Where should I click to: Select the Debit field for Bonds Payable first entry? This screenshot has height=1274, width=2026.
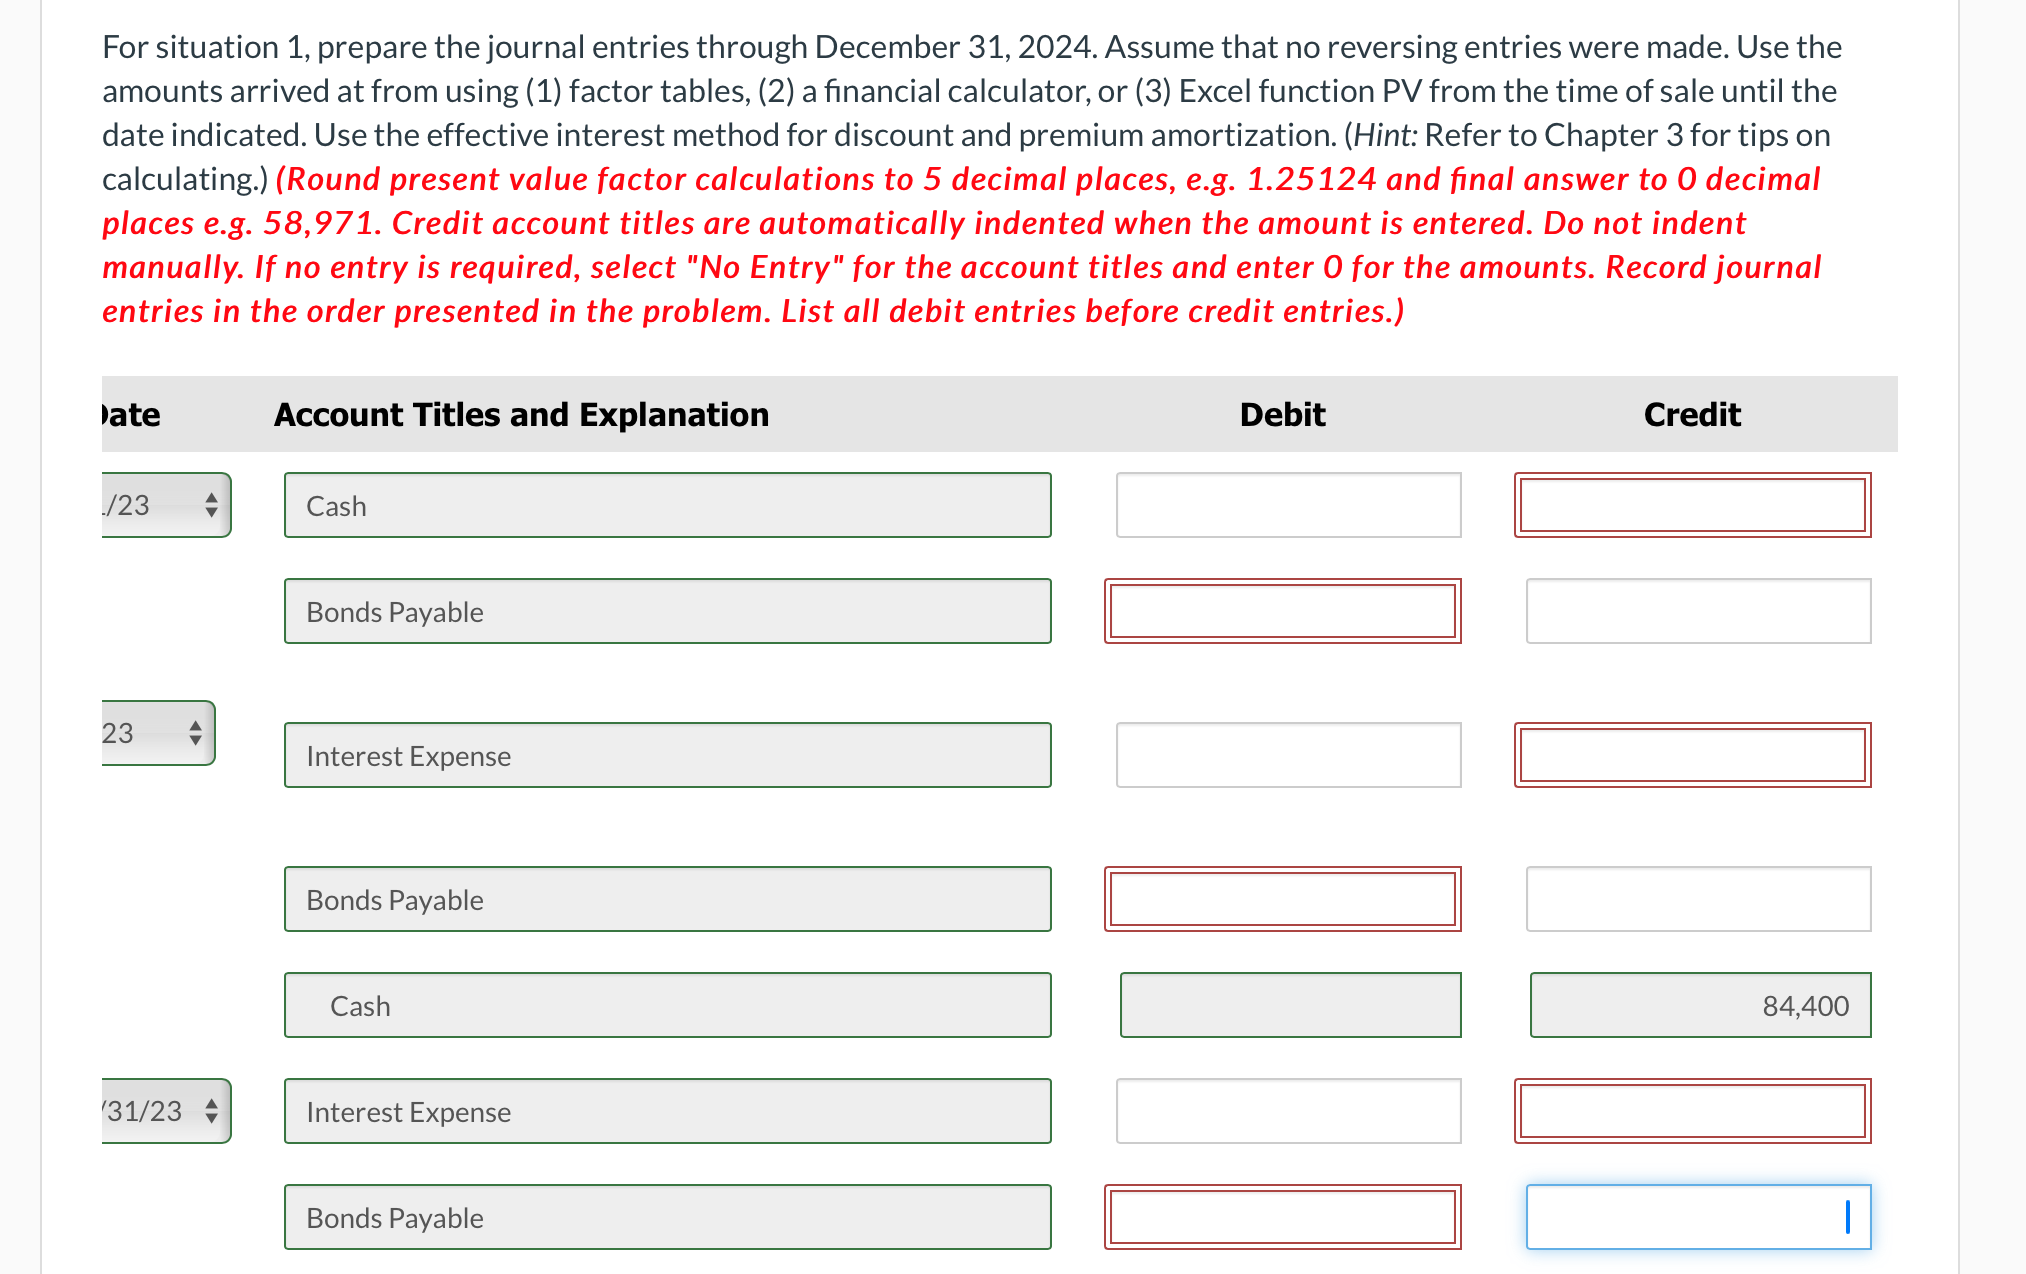pos(1282,611)
